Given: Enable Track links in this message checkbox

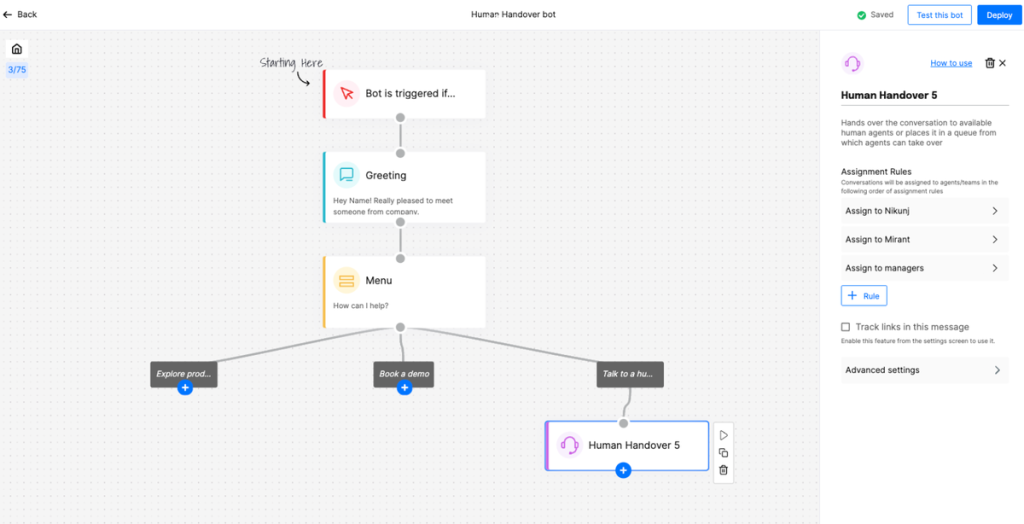Looking at the screenshot, I should point(846,327).
